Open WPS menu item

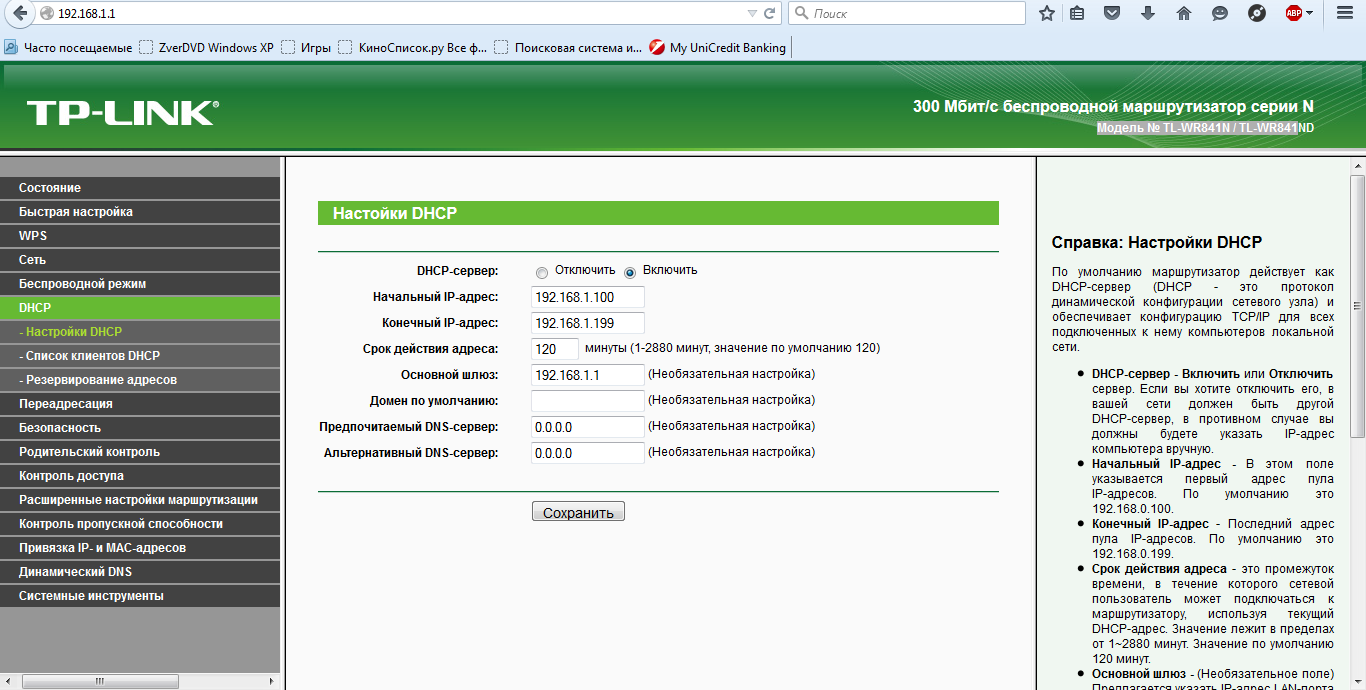[140, 236]
